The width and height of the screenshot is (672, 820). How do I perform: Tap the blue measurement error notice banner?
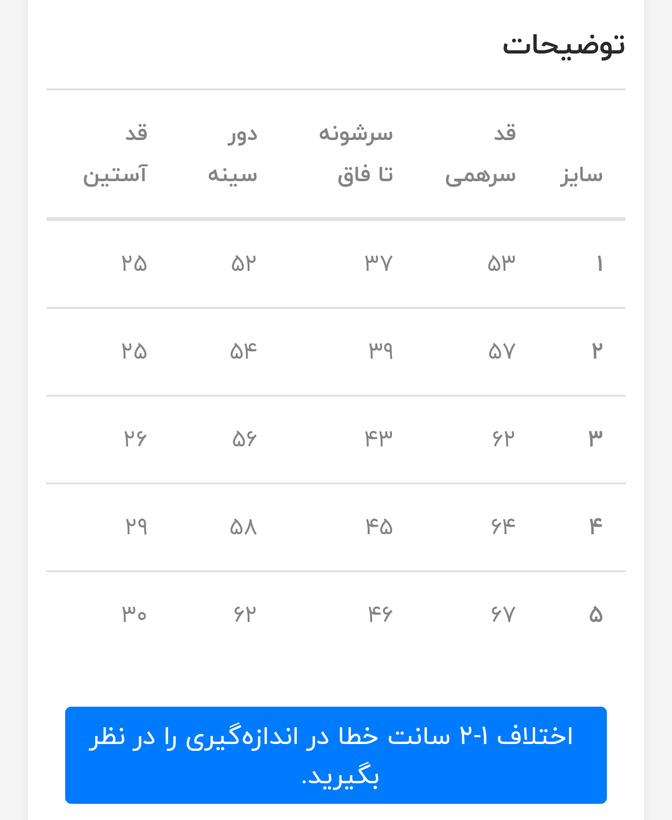click(336, 755)
